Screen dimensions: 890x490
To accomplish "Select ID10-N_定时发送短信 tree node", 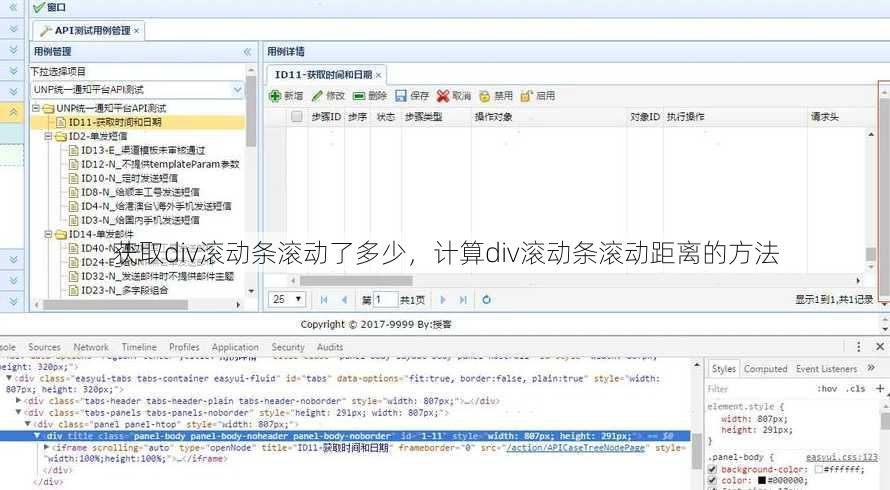I will 129,178.
